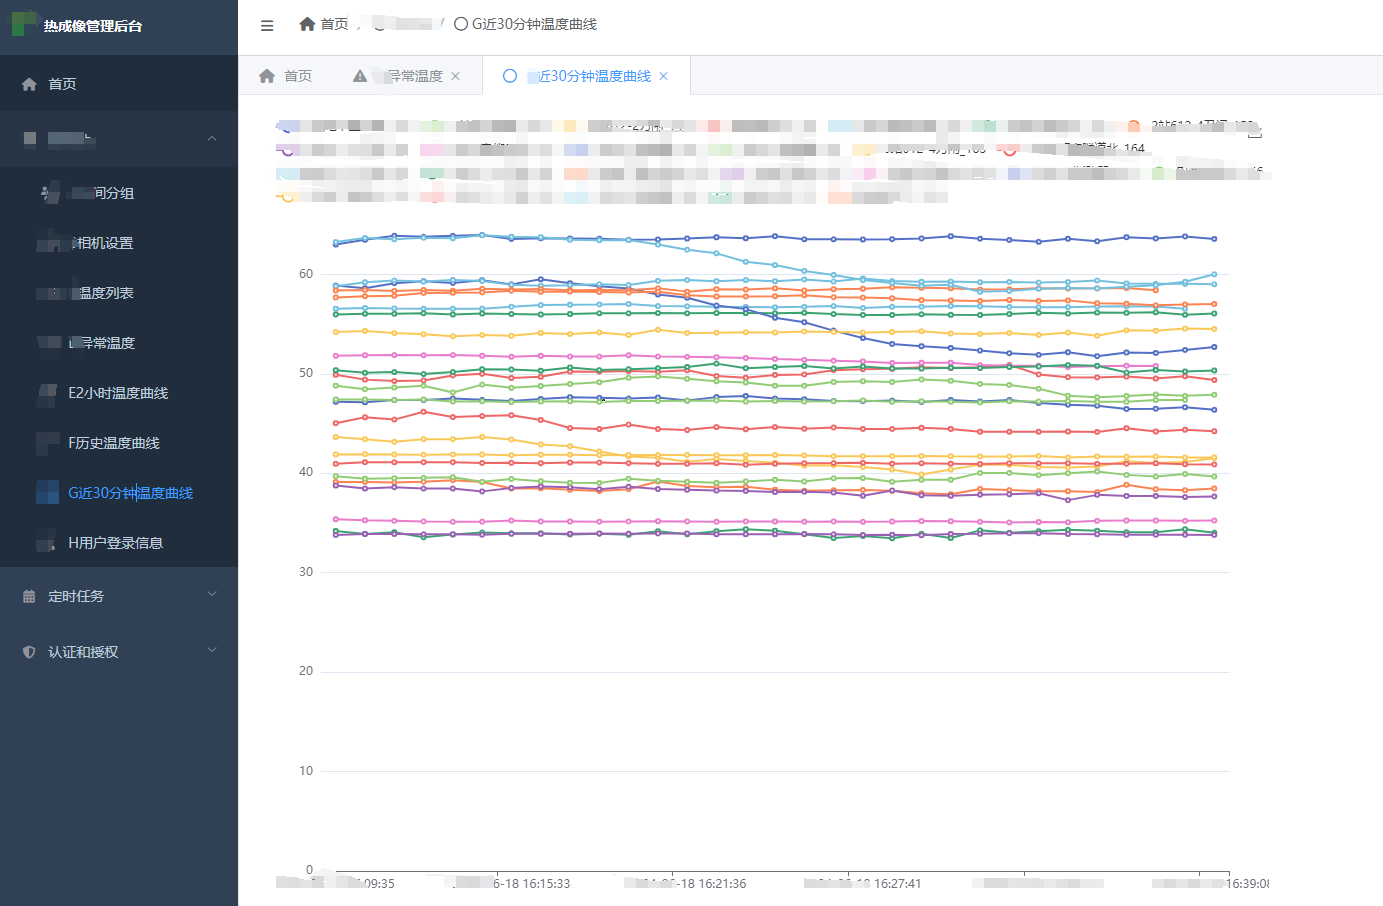Toggle the sidebar with the hamburger icon

point(267,25)
